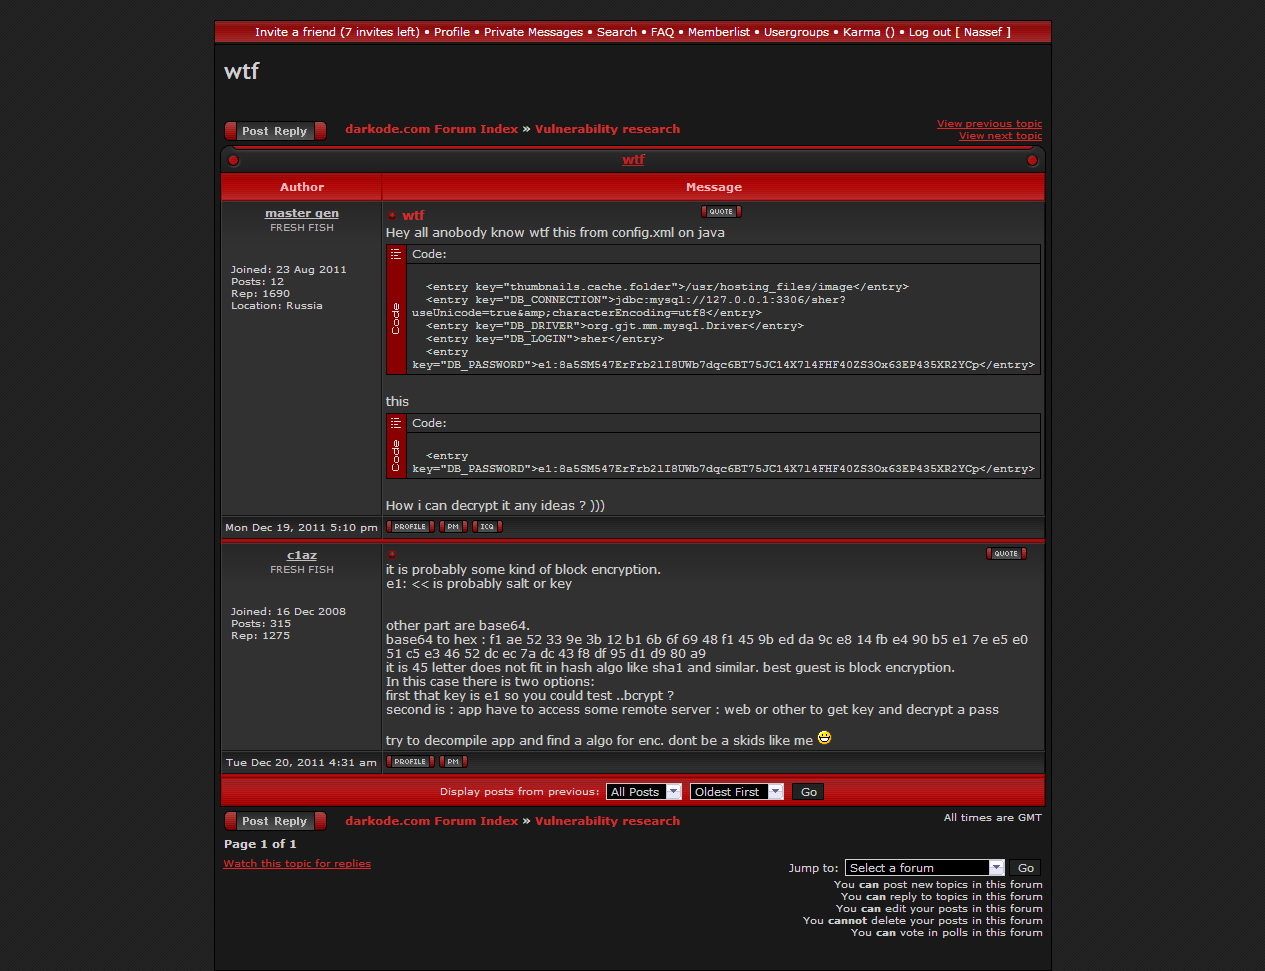Open Memberlist from top navigation

click(718, 32)
